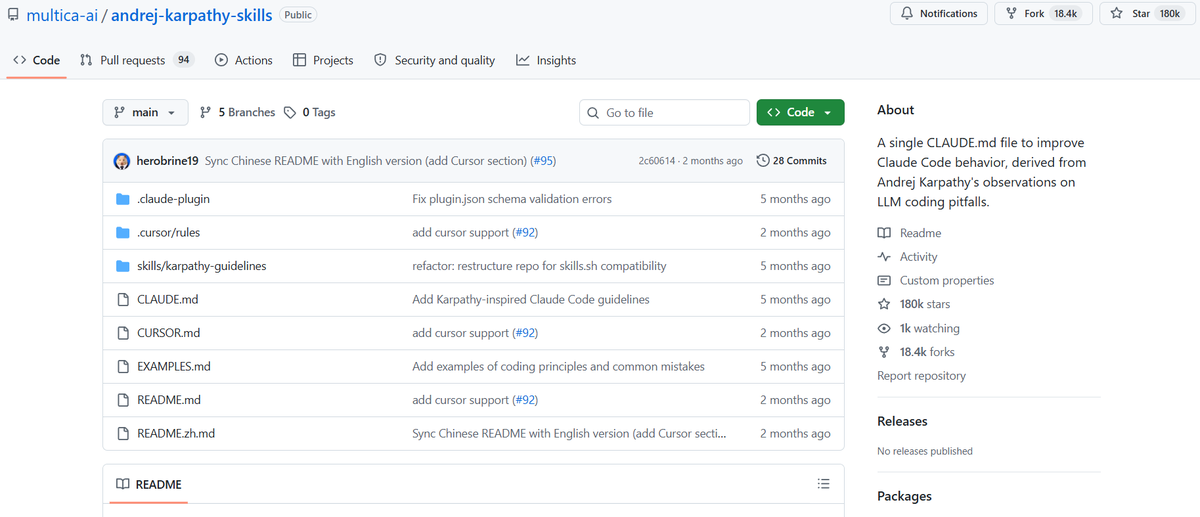Open the 18.4k forks link
The height and width of the screenshot is (517, 1200).
[x=916, y=352]
